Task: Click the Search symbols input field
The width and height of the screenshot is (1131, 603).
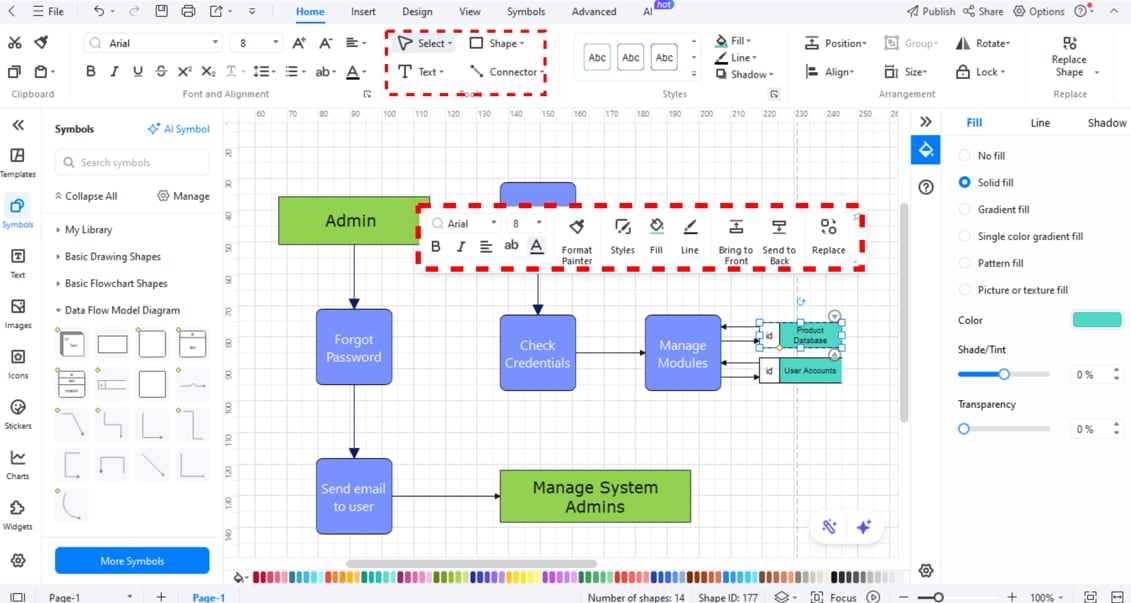Action: (x=132, y=162)
